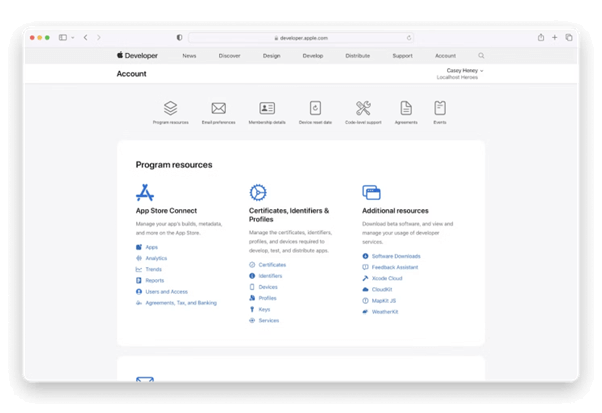
Task: Open the Analytics link
Action: (x=156, y=258)
